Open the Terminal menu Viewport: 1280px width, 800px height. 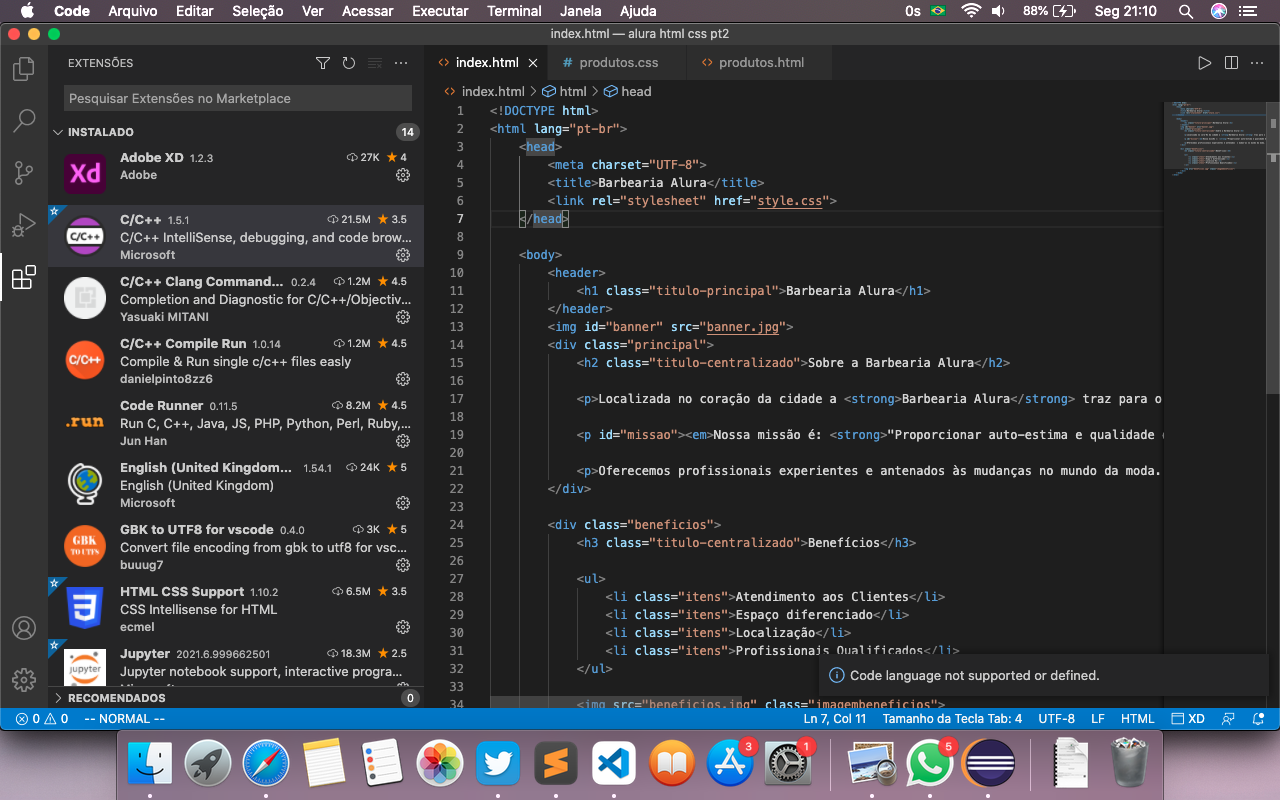(x=514, y=11)
